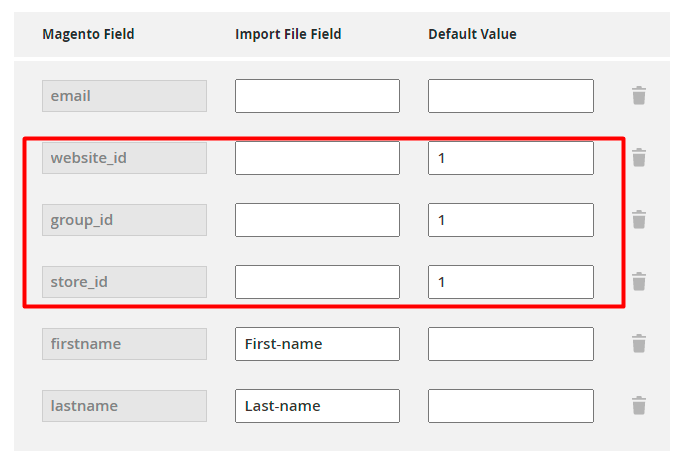Remove the group_id mapping row

click(639, 220)
